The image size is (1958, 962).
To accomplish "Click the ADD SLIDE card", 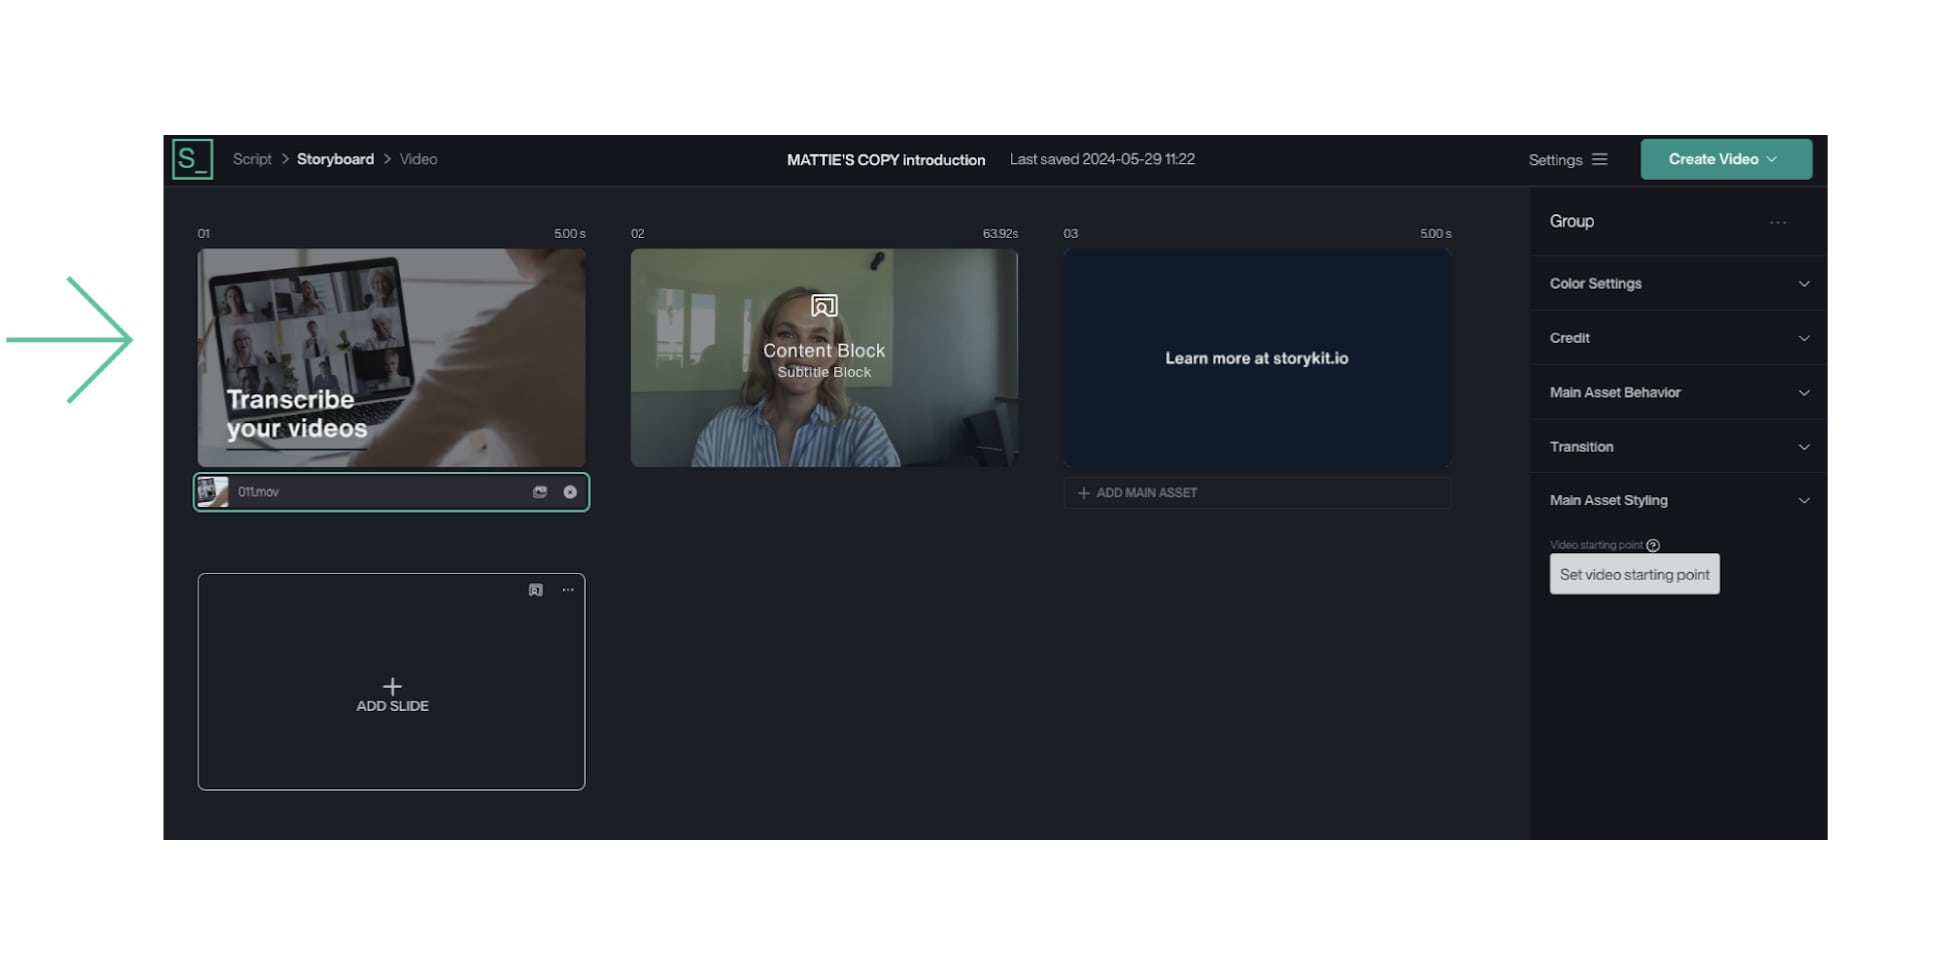I will 391,682.
